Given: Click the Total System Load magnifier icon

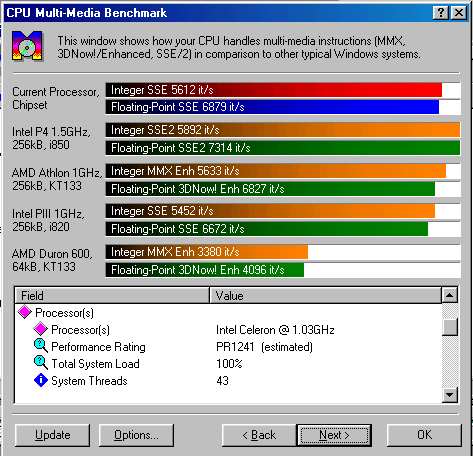Looking at the screenshot, I should [x=41, y=363].
